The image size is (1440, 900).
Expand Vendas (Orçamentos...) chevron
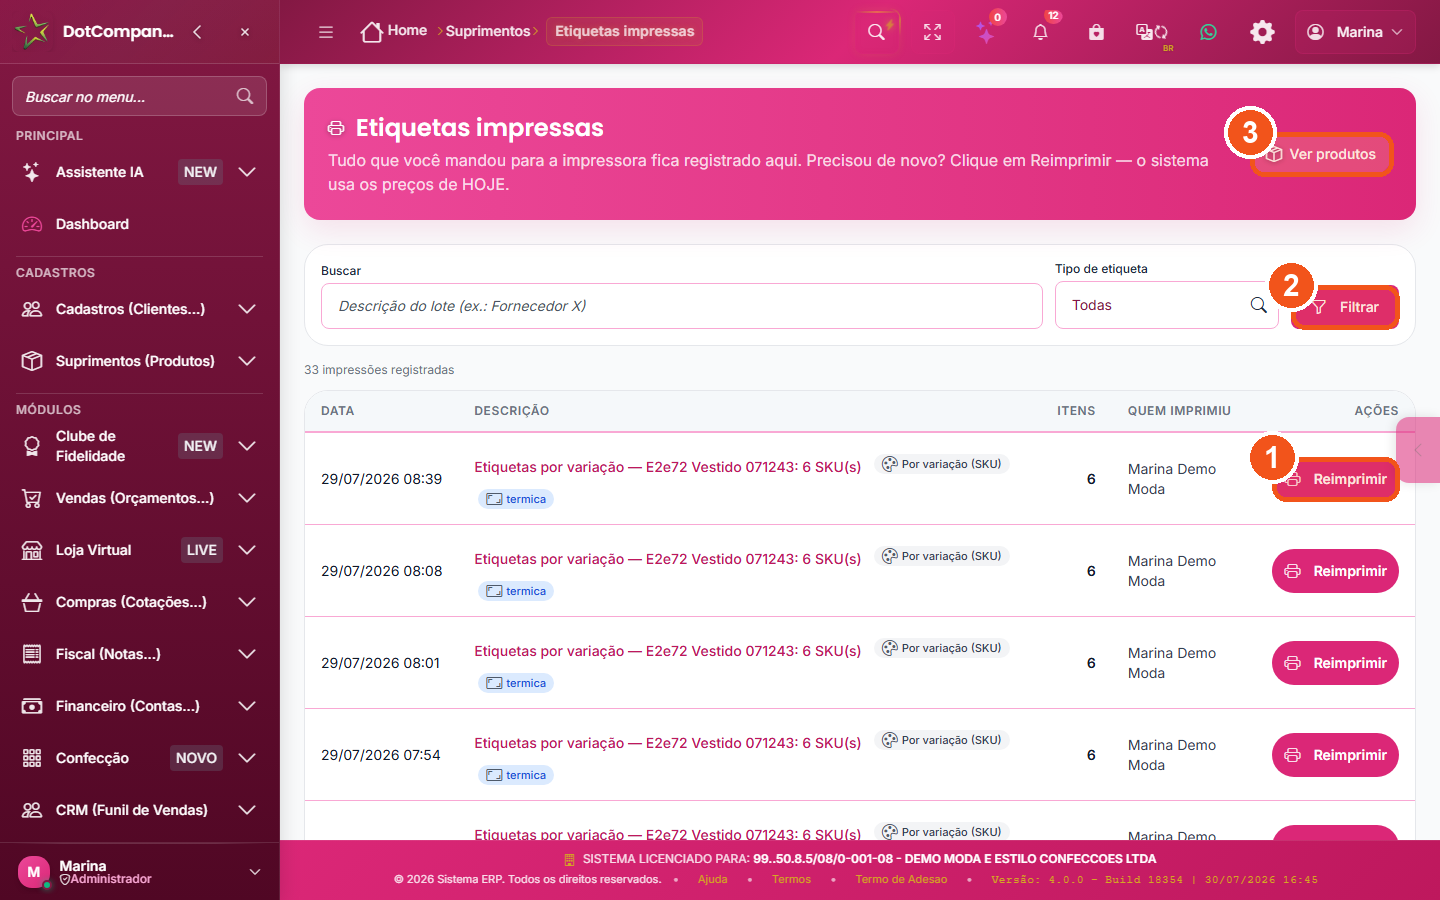click(x=247, y=498)
